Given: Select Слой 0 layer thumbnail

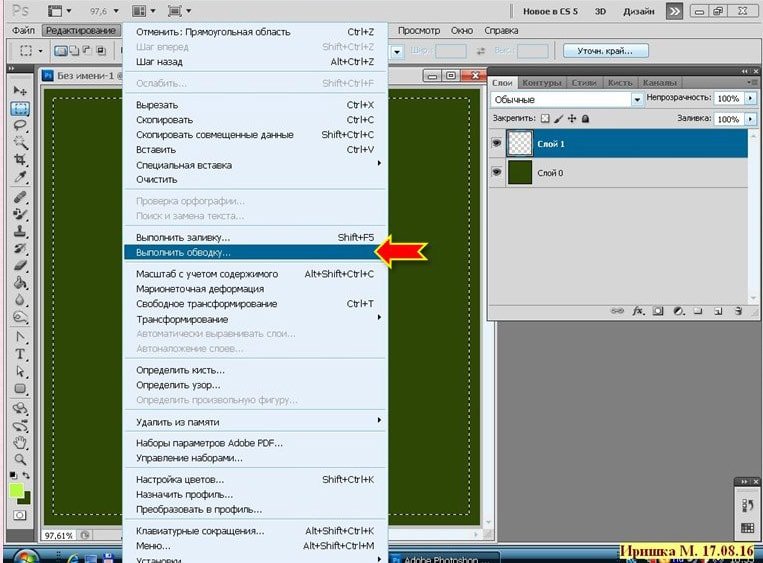Looking at the screenshot, I should point(520,173).
